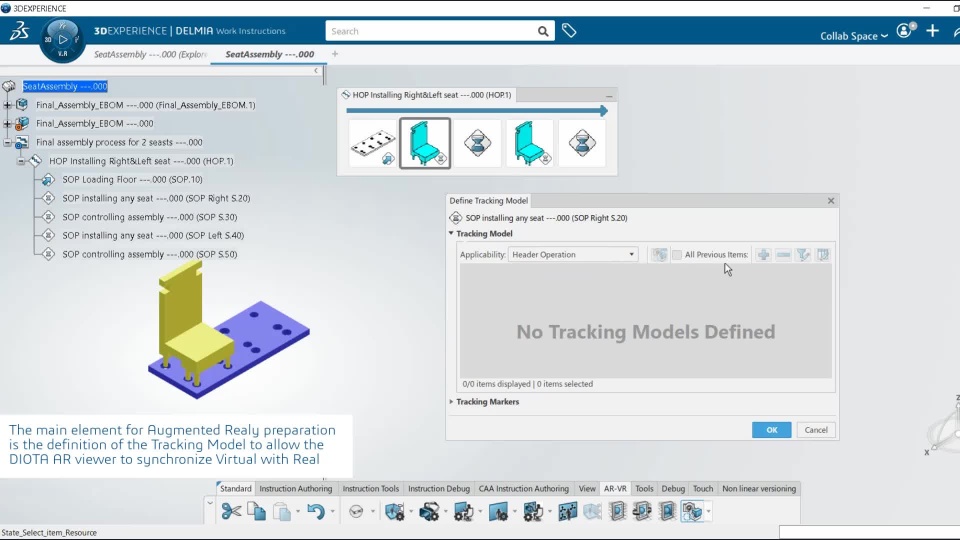Click the Copy tool icon
Viewport: 960px width, 540px height.
pos(257,511)
